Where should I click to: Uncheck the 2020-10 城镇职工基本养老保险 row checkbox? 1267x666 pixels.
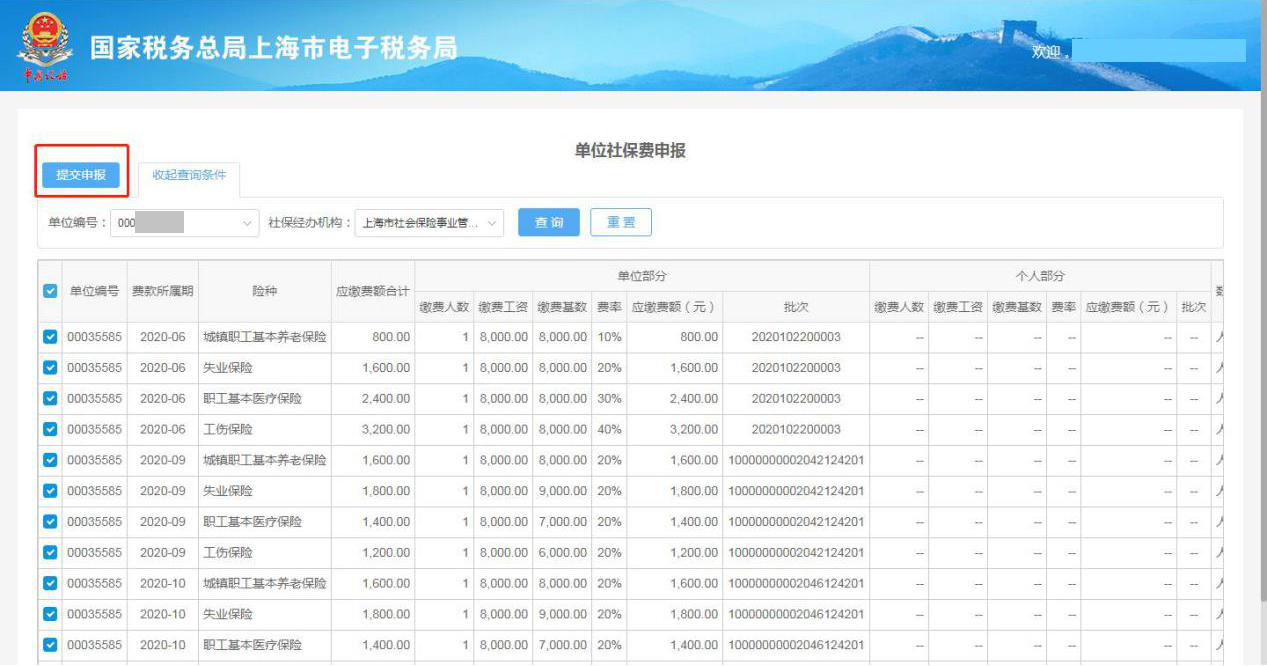(x=50, y=583)
